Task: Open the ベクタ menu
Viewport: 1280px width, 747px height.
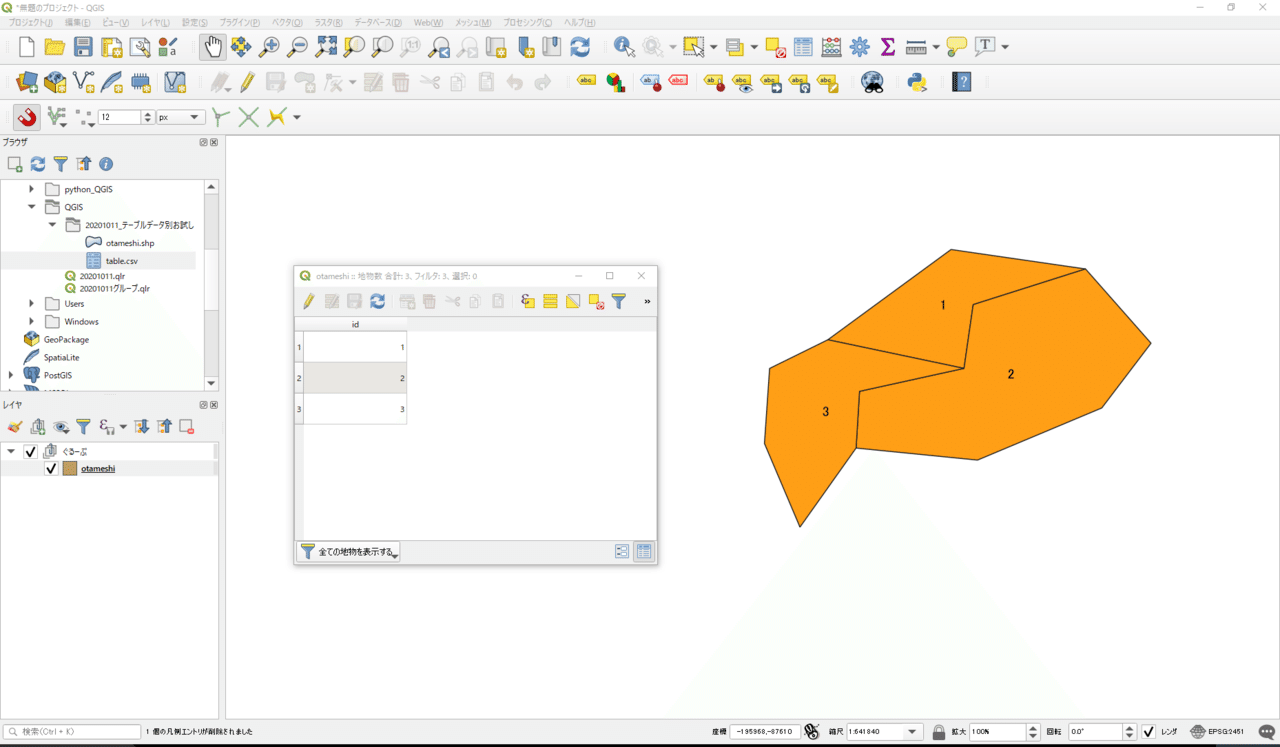Action: pos(289,22)
